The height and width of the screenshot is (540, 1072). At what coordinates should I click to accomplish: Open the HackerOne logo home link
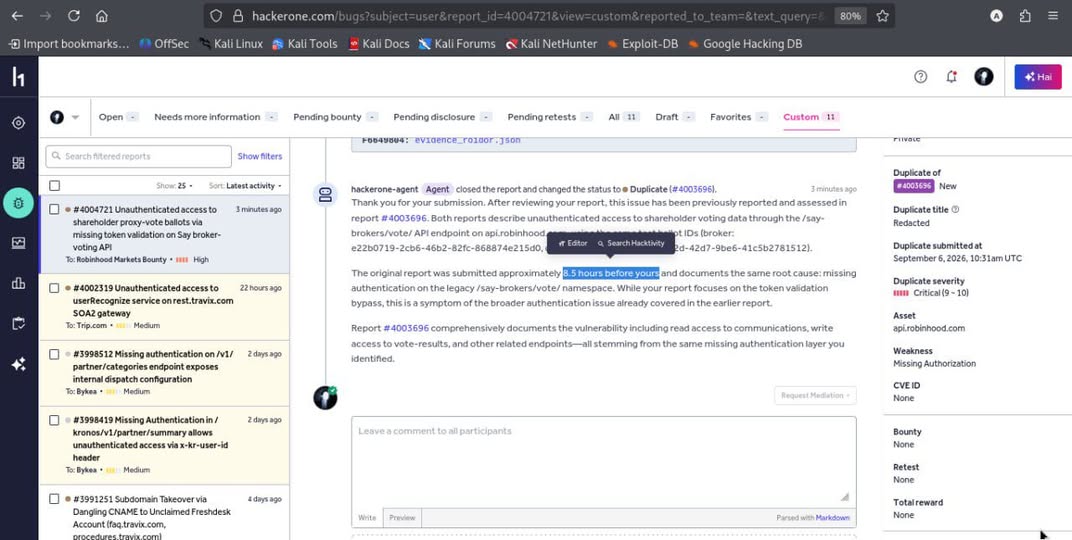pos(18,77)
